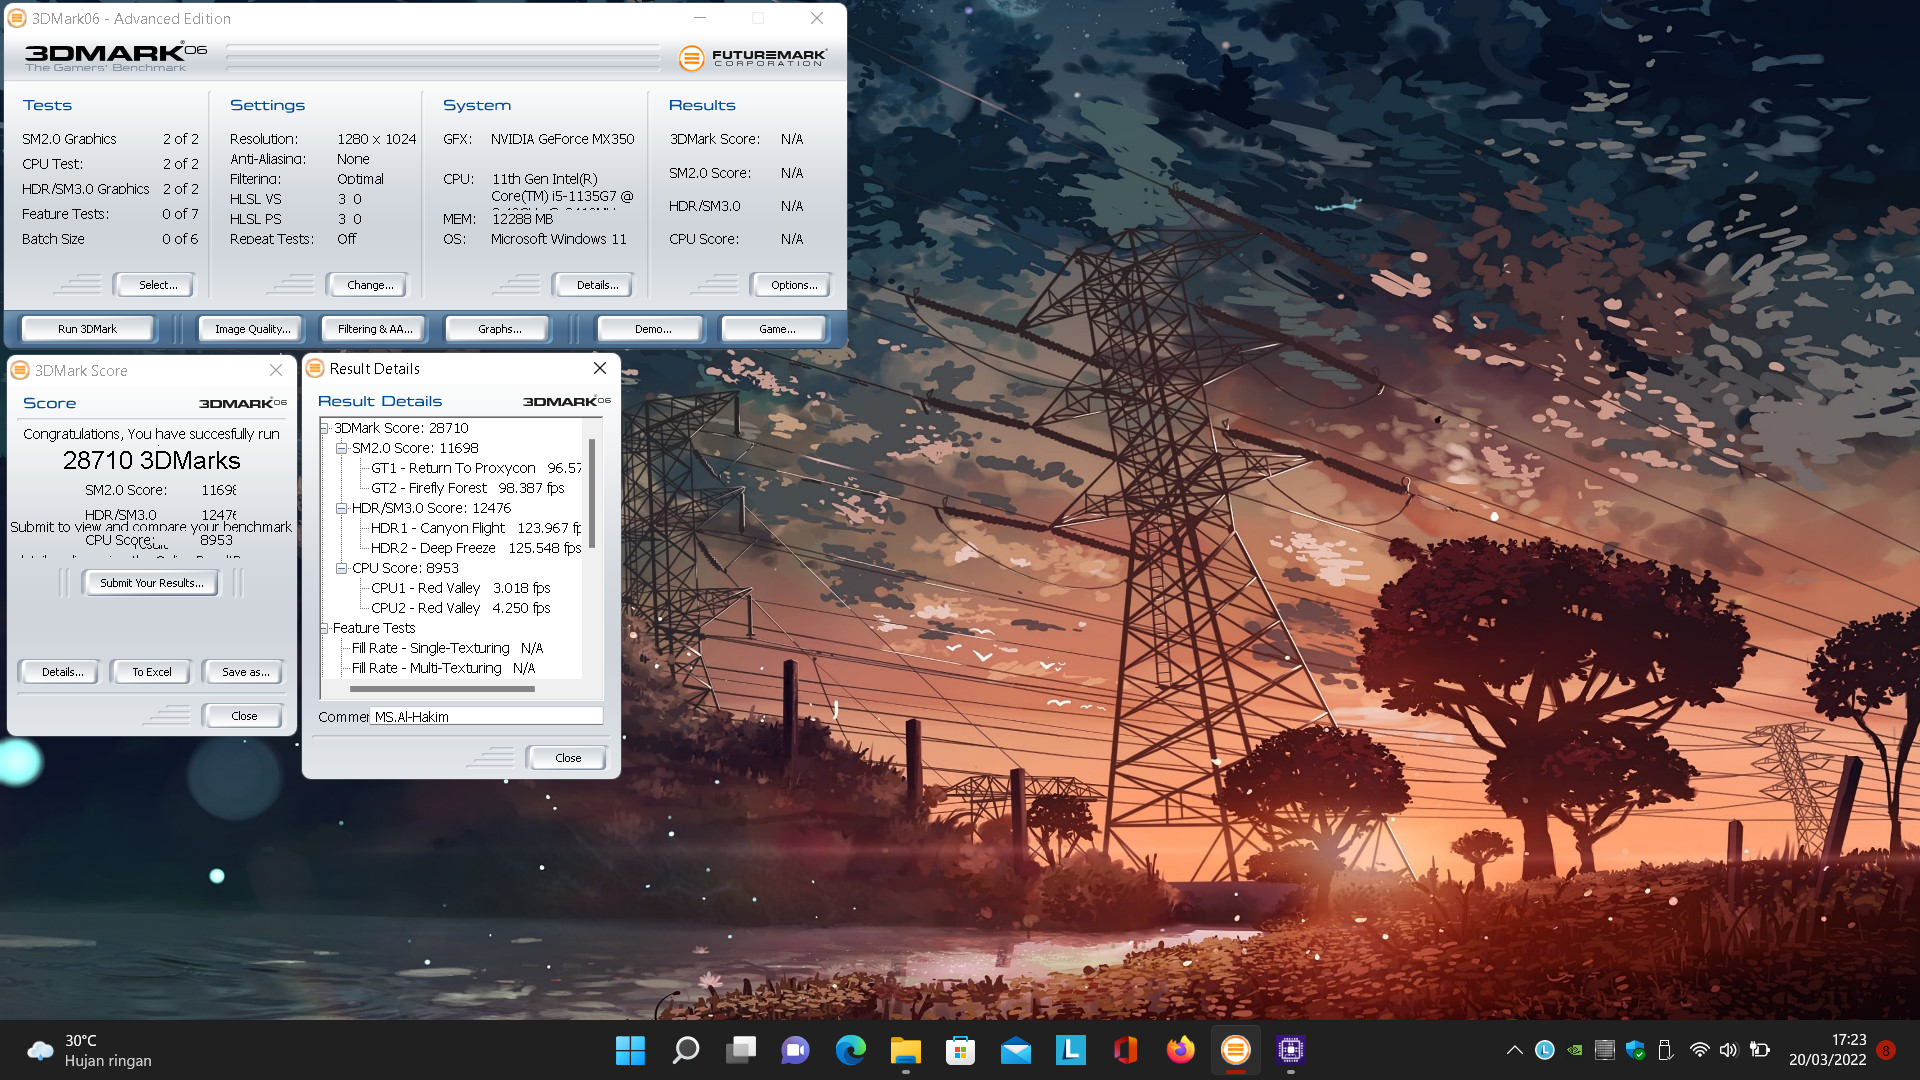Close Result Details with X button
Viewport: 1920px width, 1080px height.
(600, 368)
